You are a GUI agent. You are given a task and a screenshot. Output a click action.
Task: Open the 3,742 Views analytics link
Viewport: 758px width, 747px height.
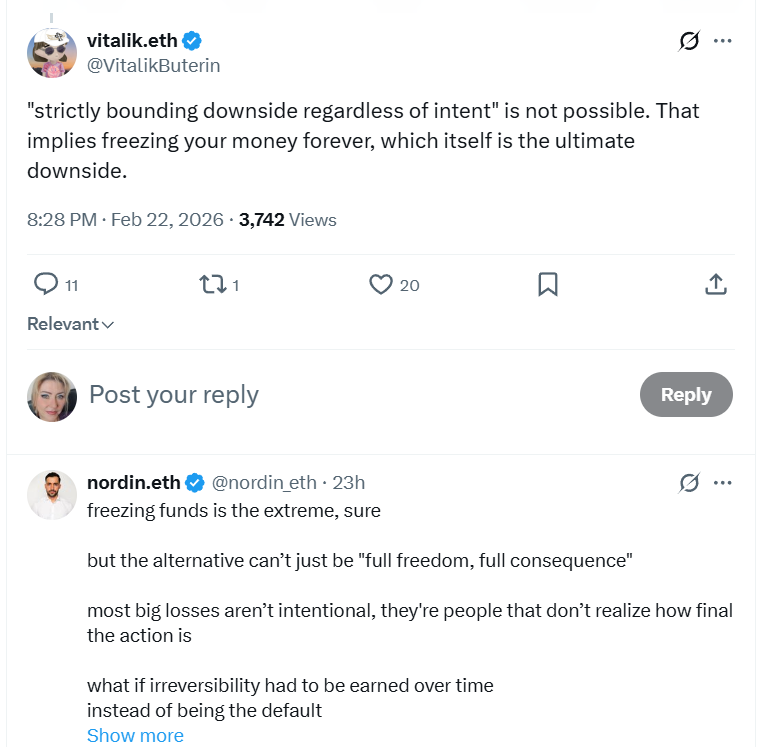[288, 220]
